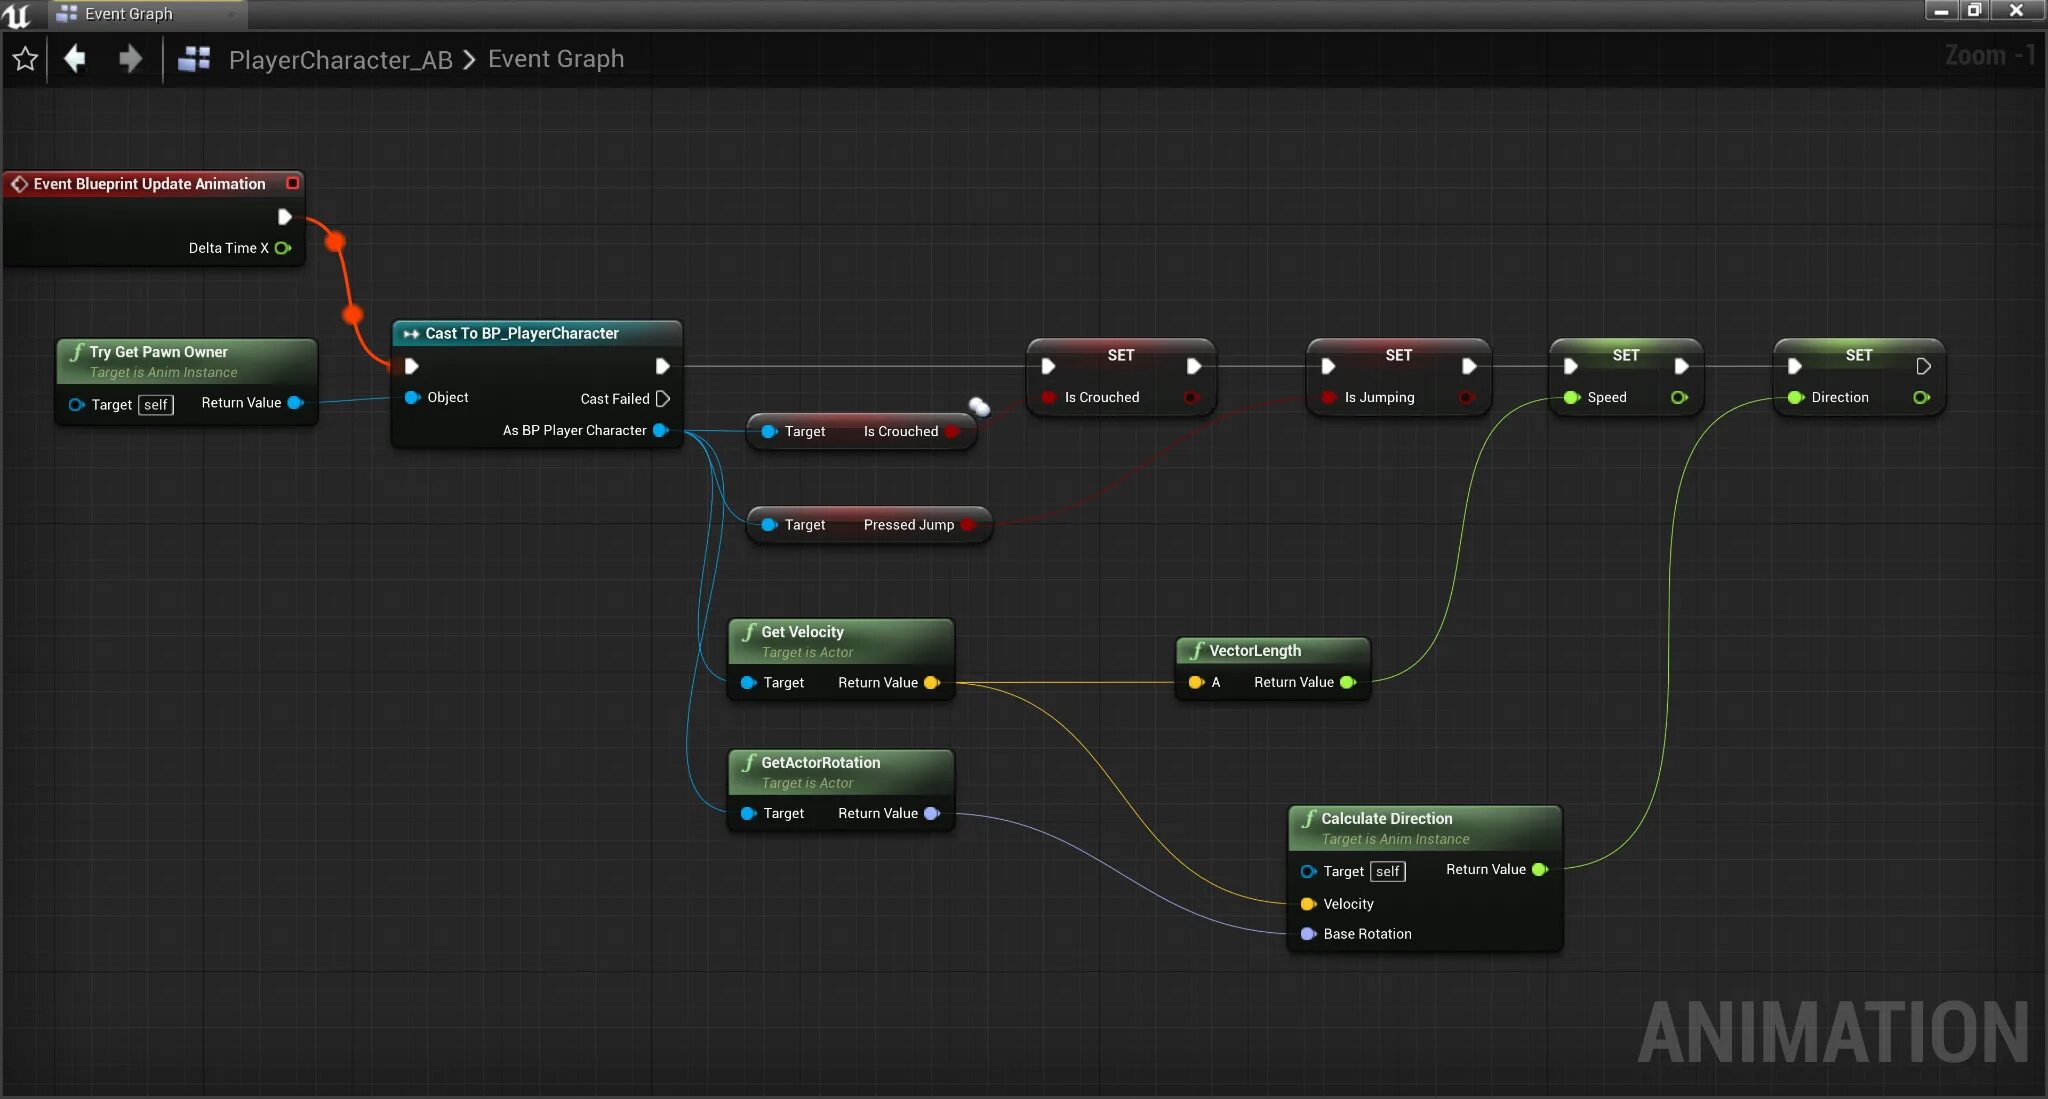Open PlayerCharacter_AB breadcrumb link
This screenshot has width=2048, height=1099.
click(x=340, y=60)
